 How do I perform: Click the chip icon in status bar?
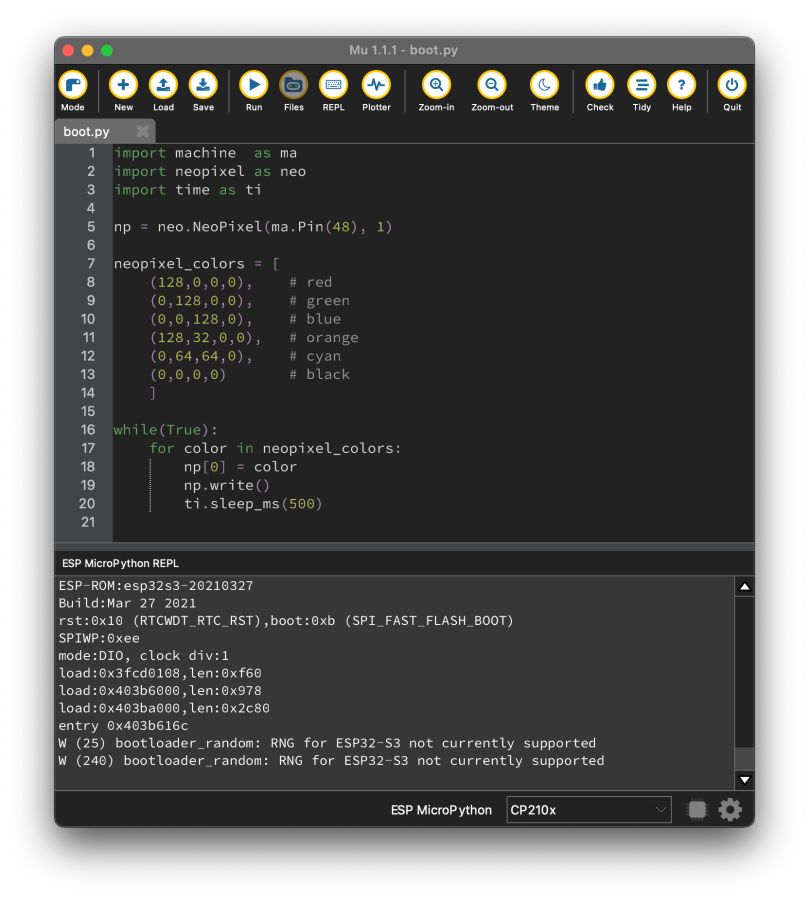pyautogui.click(x=697, y=810)
